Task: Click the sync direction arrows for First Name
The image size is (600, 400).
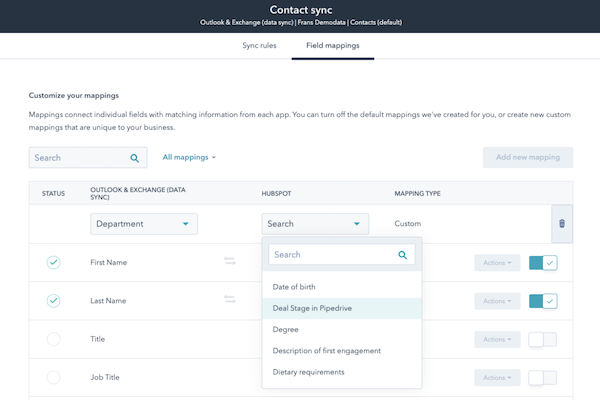Action: pyautogui.click(x=230, y=261)
